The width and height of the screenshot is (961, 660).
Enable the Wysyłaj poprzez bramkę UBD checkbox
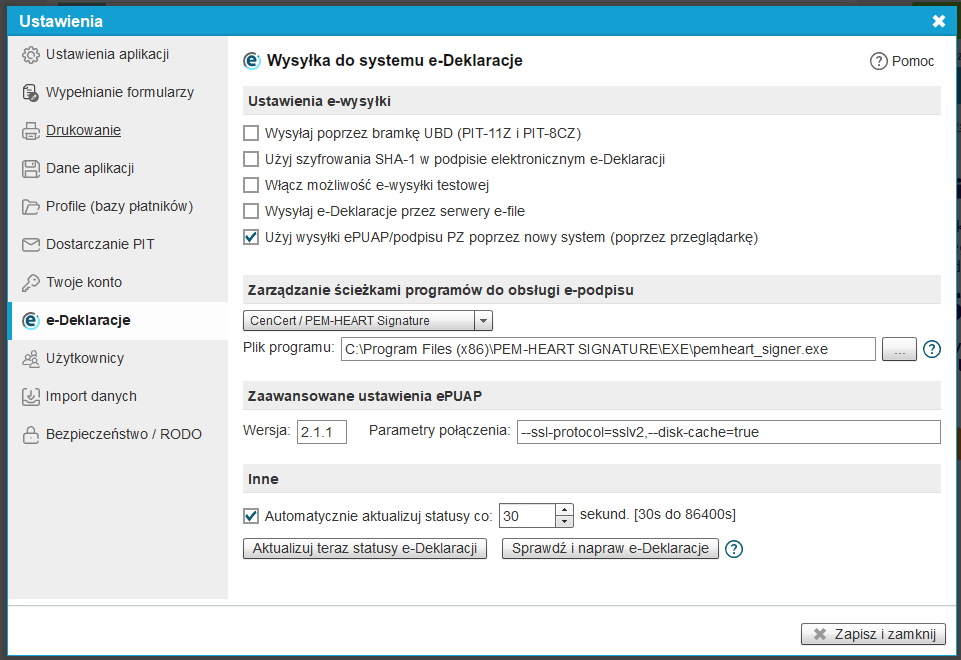tap(251, 133)
